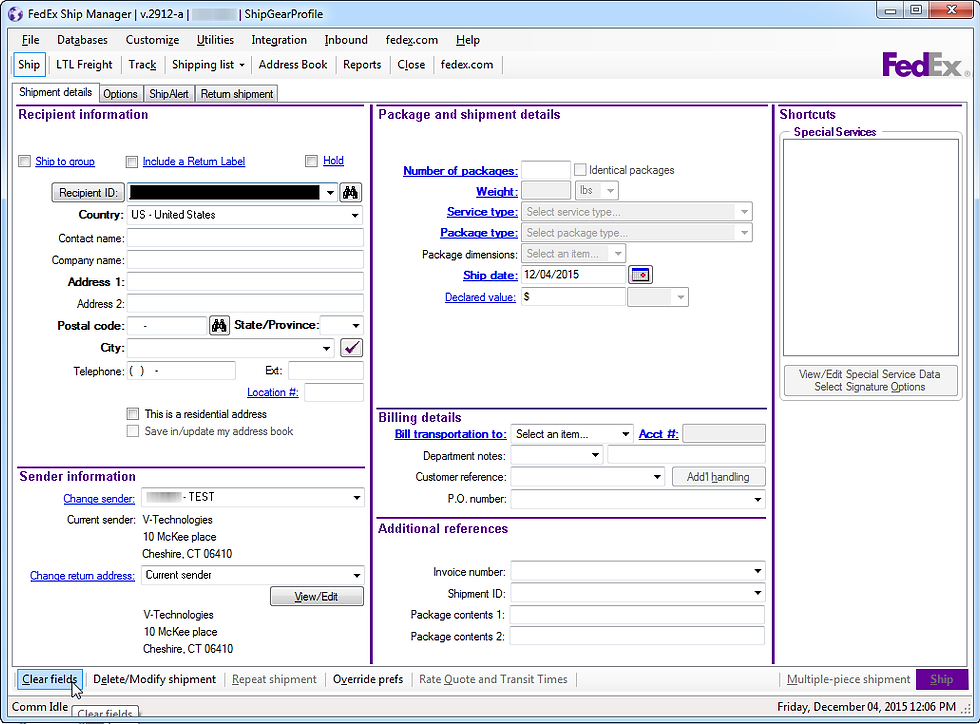Open the Databases menu
The image size is (980, 724).
[x=82, y=40]
